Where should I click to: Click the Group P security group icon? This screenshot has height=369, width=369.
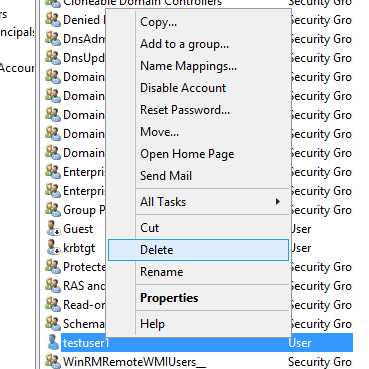[x=53, y=210]
